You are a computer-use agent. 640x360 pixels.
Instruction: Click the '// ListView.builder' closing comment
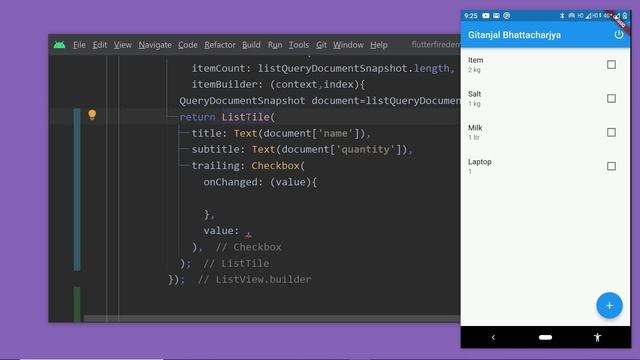point(254,280)
